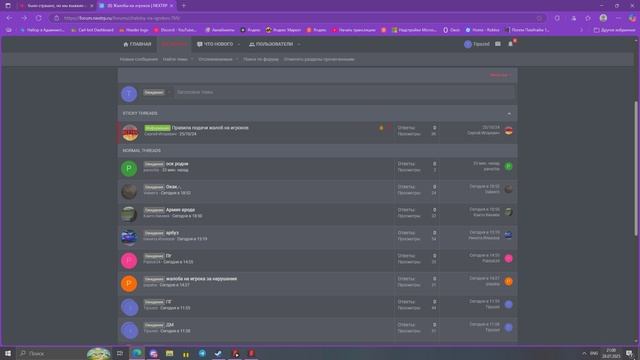The image size is (640, 360).
Task: Open File Explorer from the taskbar
Action: 169,353
